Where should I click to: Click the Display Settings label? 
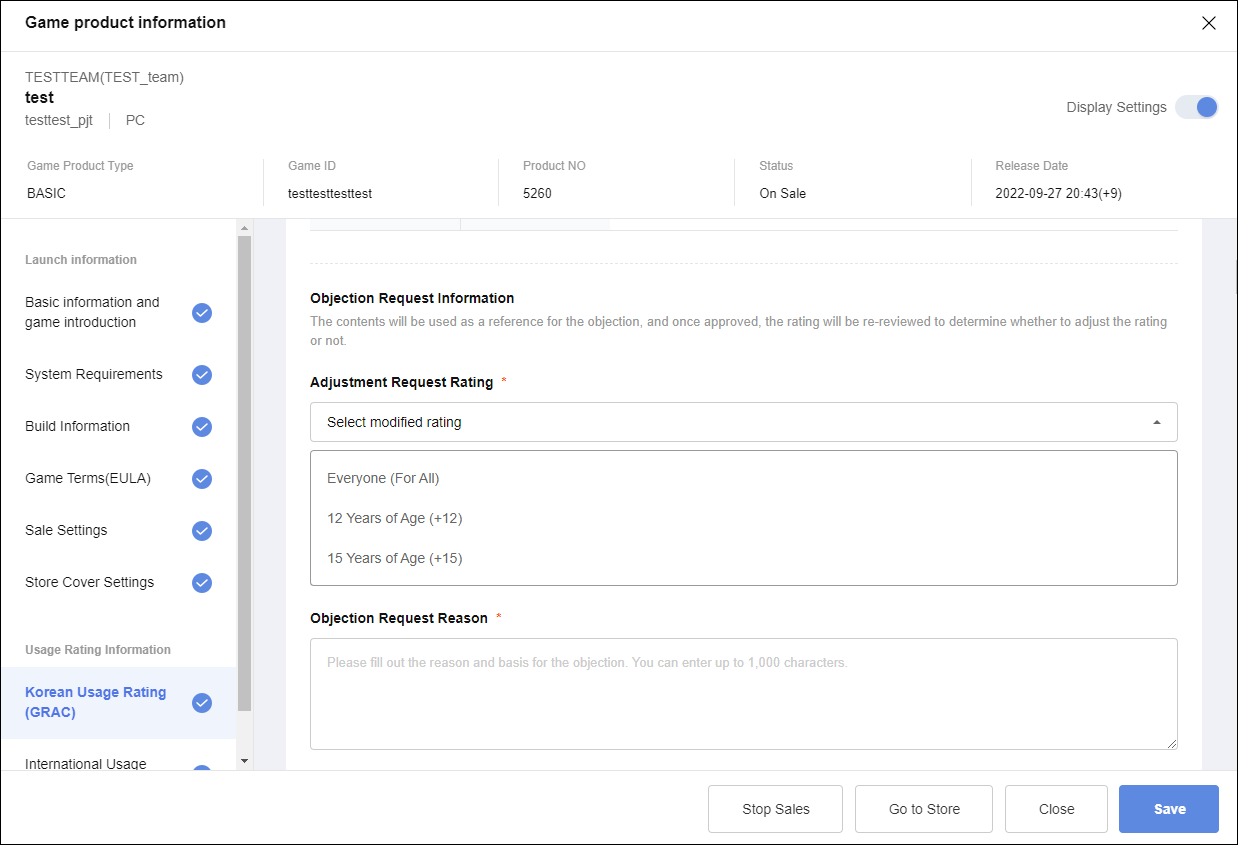click(1116, 107)
